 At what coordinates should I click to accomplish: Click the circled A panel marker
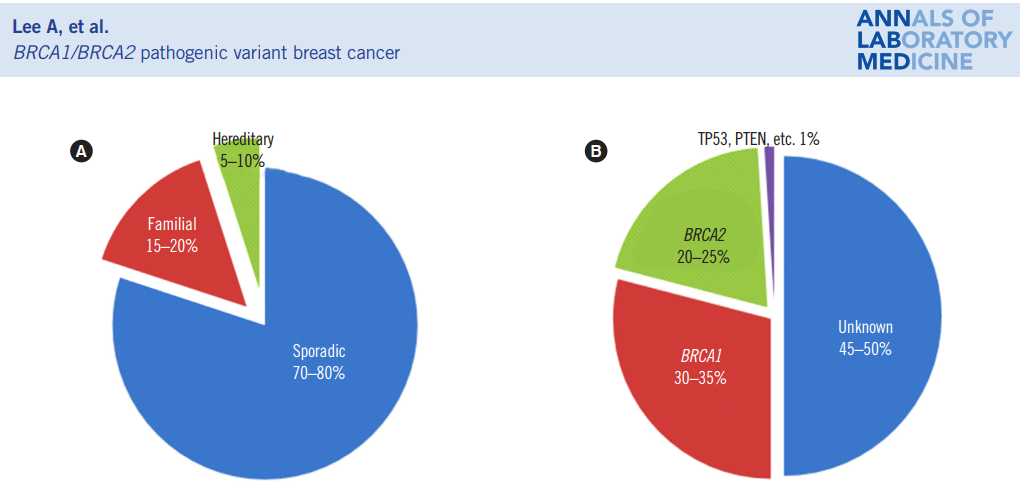point(81,151)
